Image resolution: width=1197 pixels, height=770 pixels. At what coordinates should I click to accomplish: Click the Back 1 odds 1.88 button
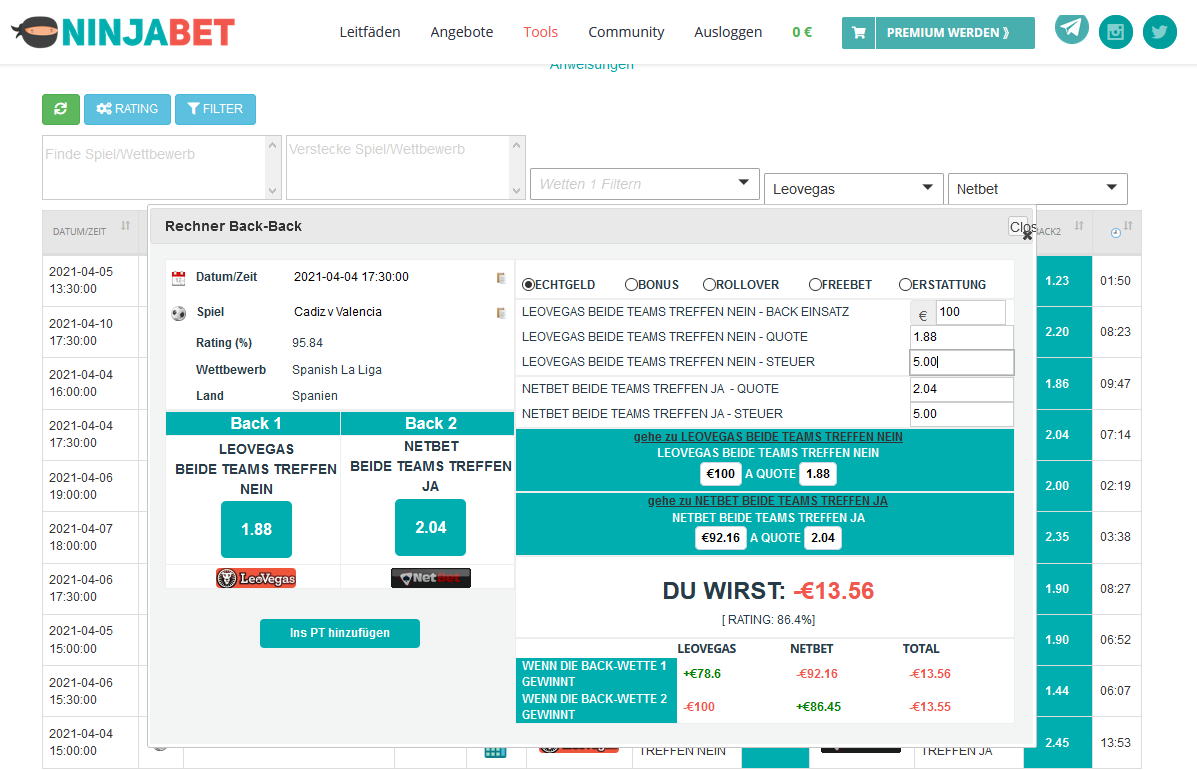click(x=256, y=529)
